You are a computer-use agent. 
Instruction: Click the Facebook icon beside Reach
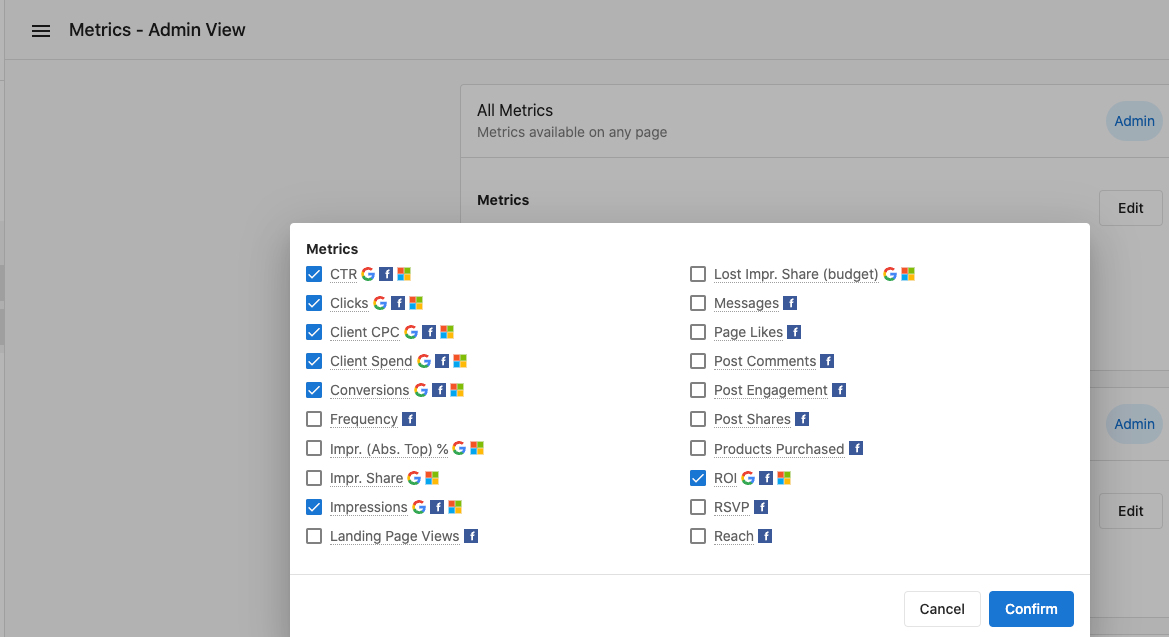764,536
